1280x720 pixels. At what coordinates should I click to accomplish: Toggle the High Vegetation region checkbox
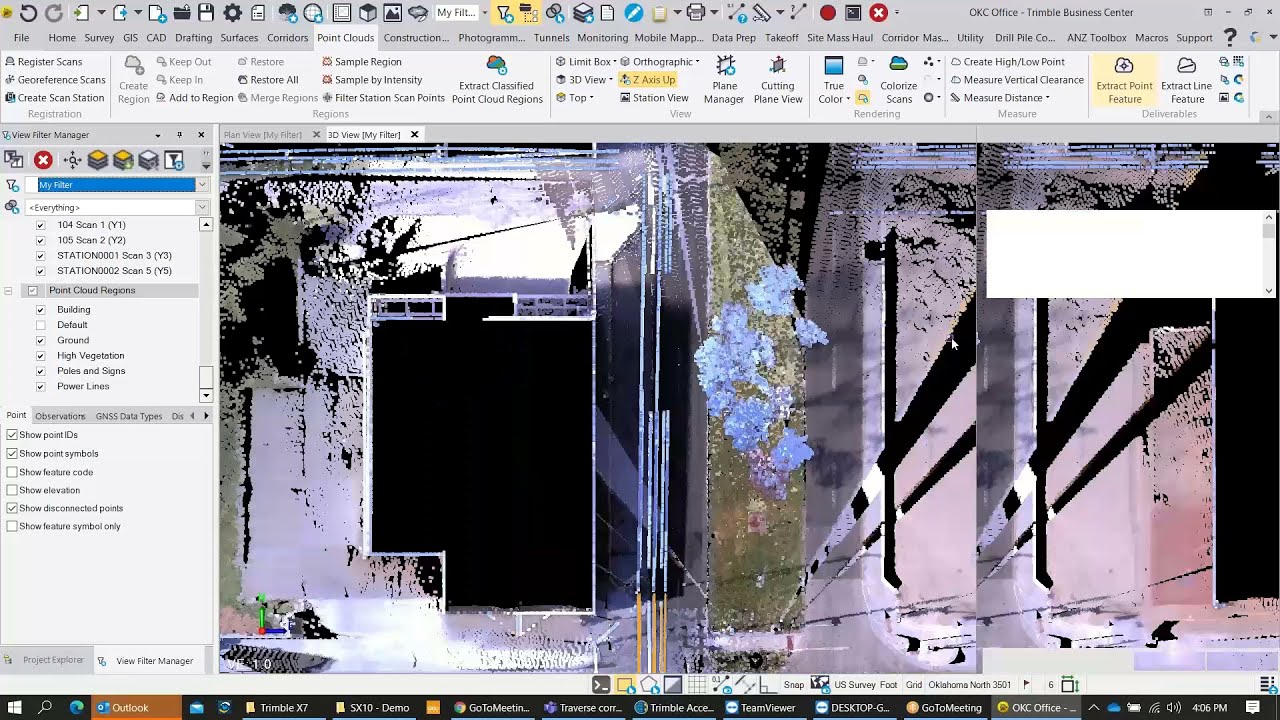tap(41, 356)
